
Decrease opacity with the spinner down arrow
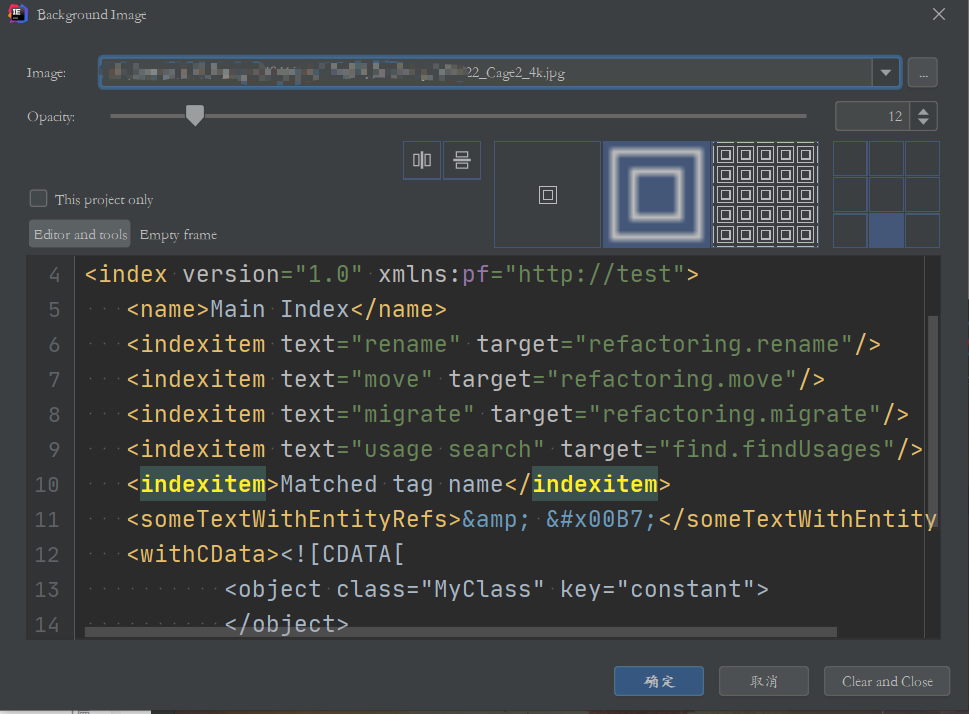point(923,121)
